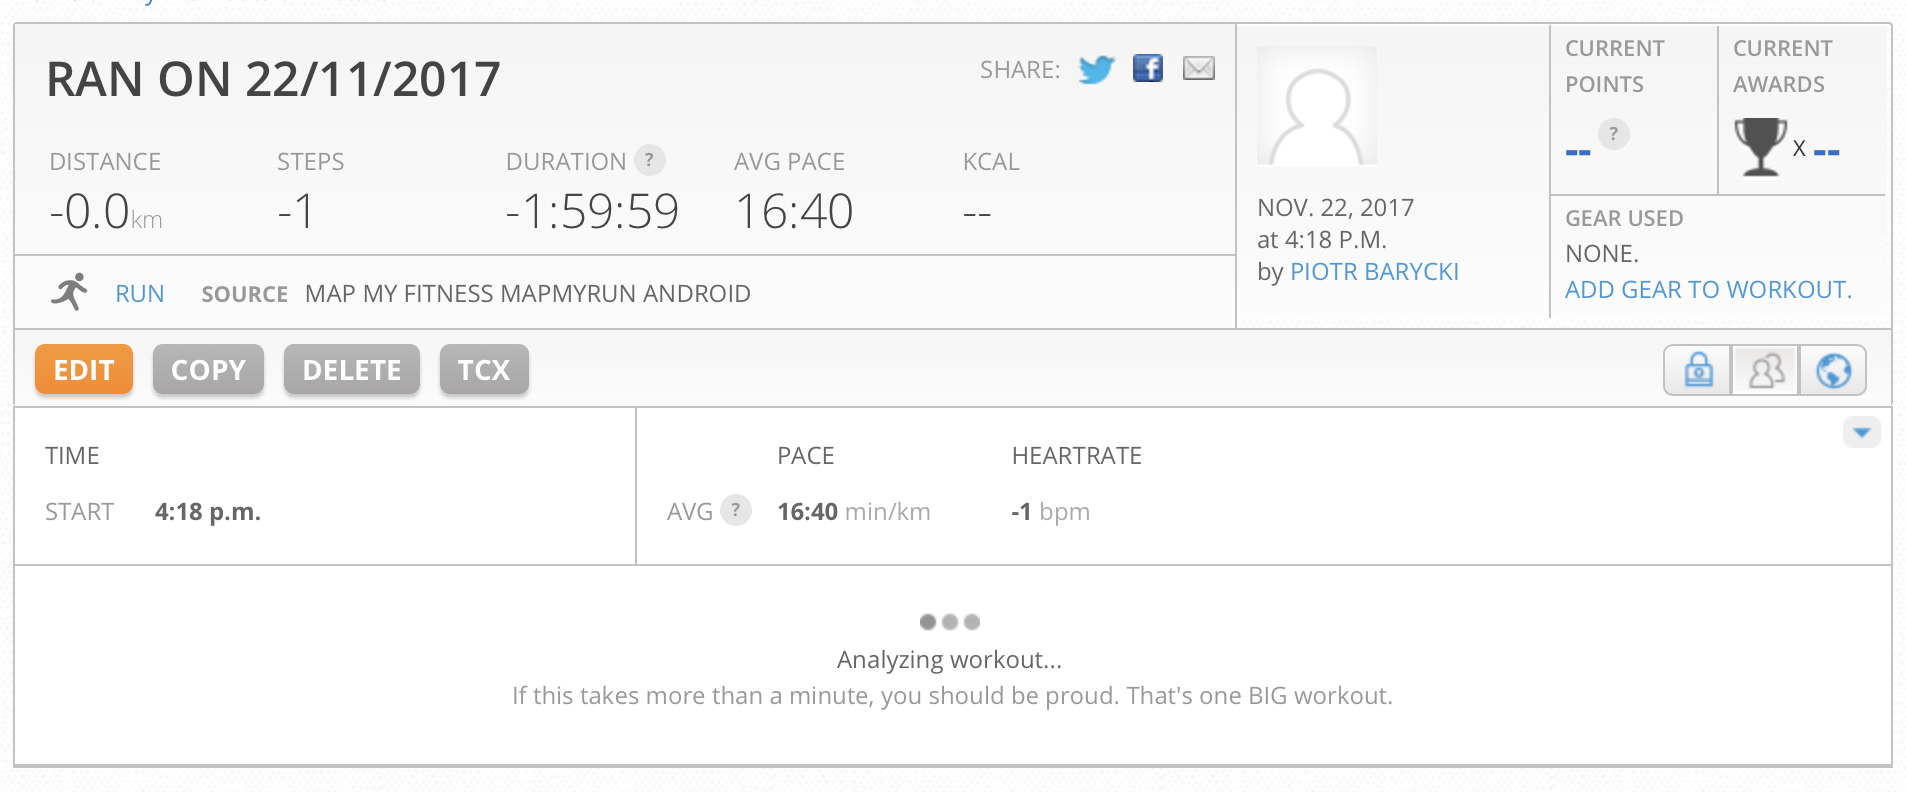Viewport: 1906px width, 792px height.
Task: Click the running figure icon
Action: [x=70, y=292]
